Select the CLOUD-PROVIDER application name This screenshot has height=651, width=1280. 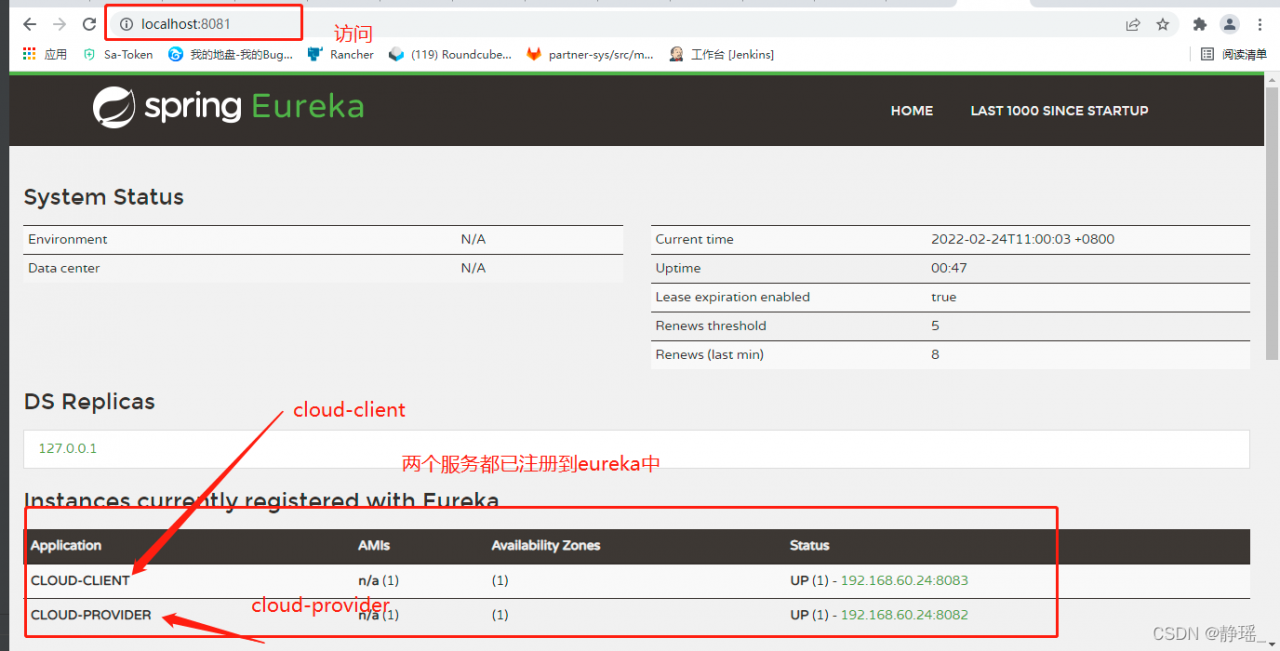point(91,615)
